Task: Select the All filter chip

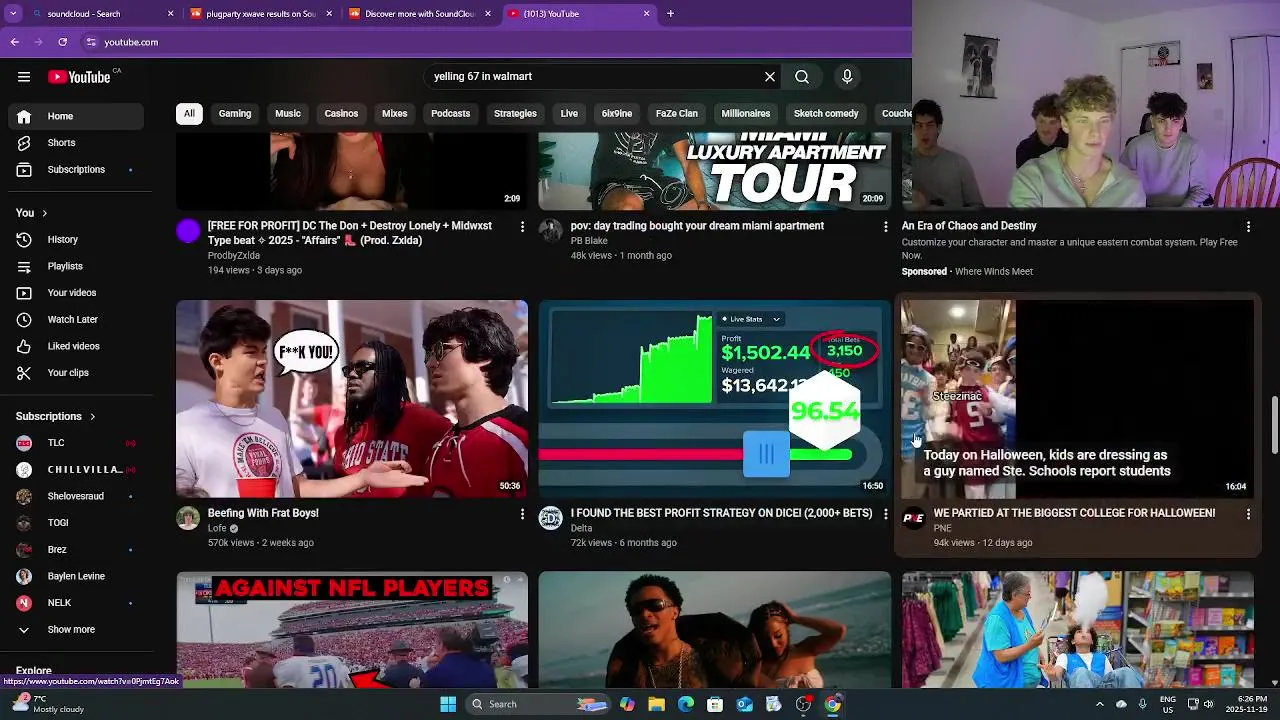Action: pyautogui.click(x=188, y=113)
